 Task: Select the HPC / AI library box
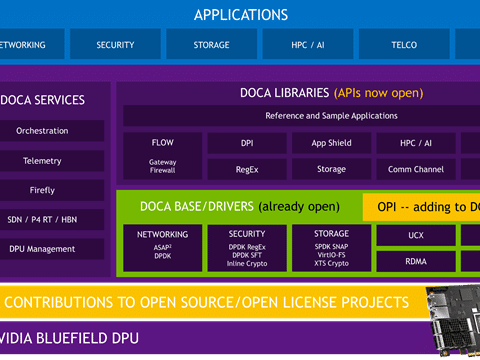click(416, 143)
